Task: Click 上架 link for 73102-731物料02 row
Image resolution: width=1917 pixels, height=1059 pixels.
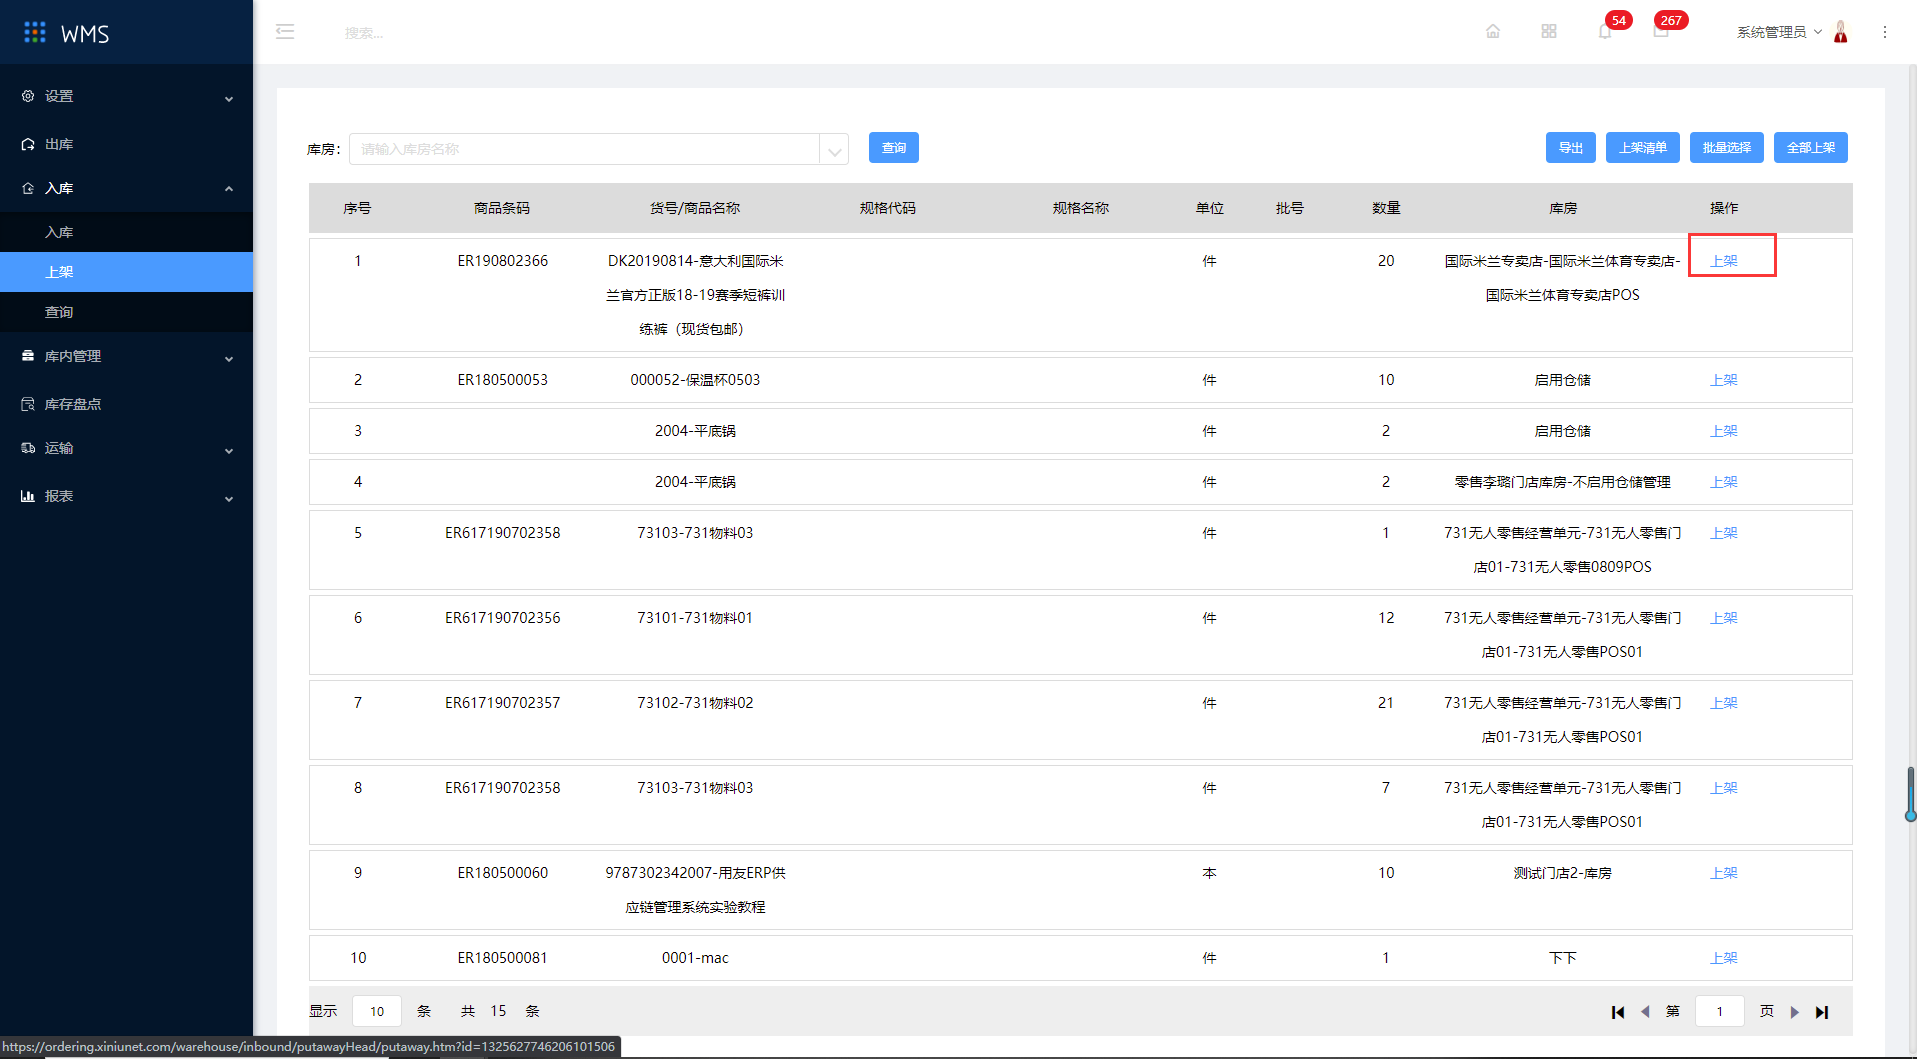Action: tap(1724, 703)
